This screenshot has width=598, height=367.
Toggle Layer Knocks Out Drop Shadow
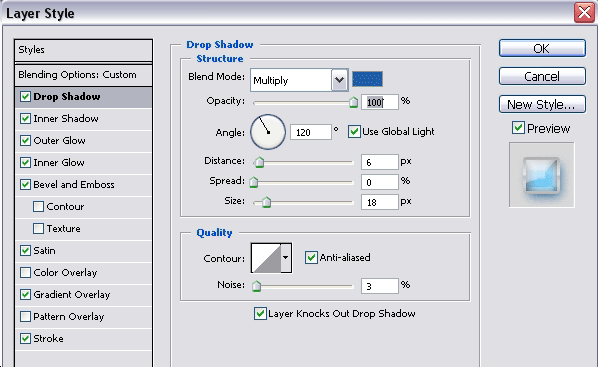point(260,314)
